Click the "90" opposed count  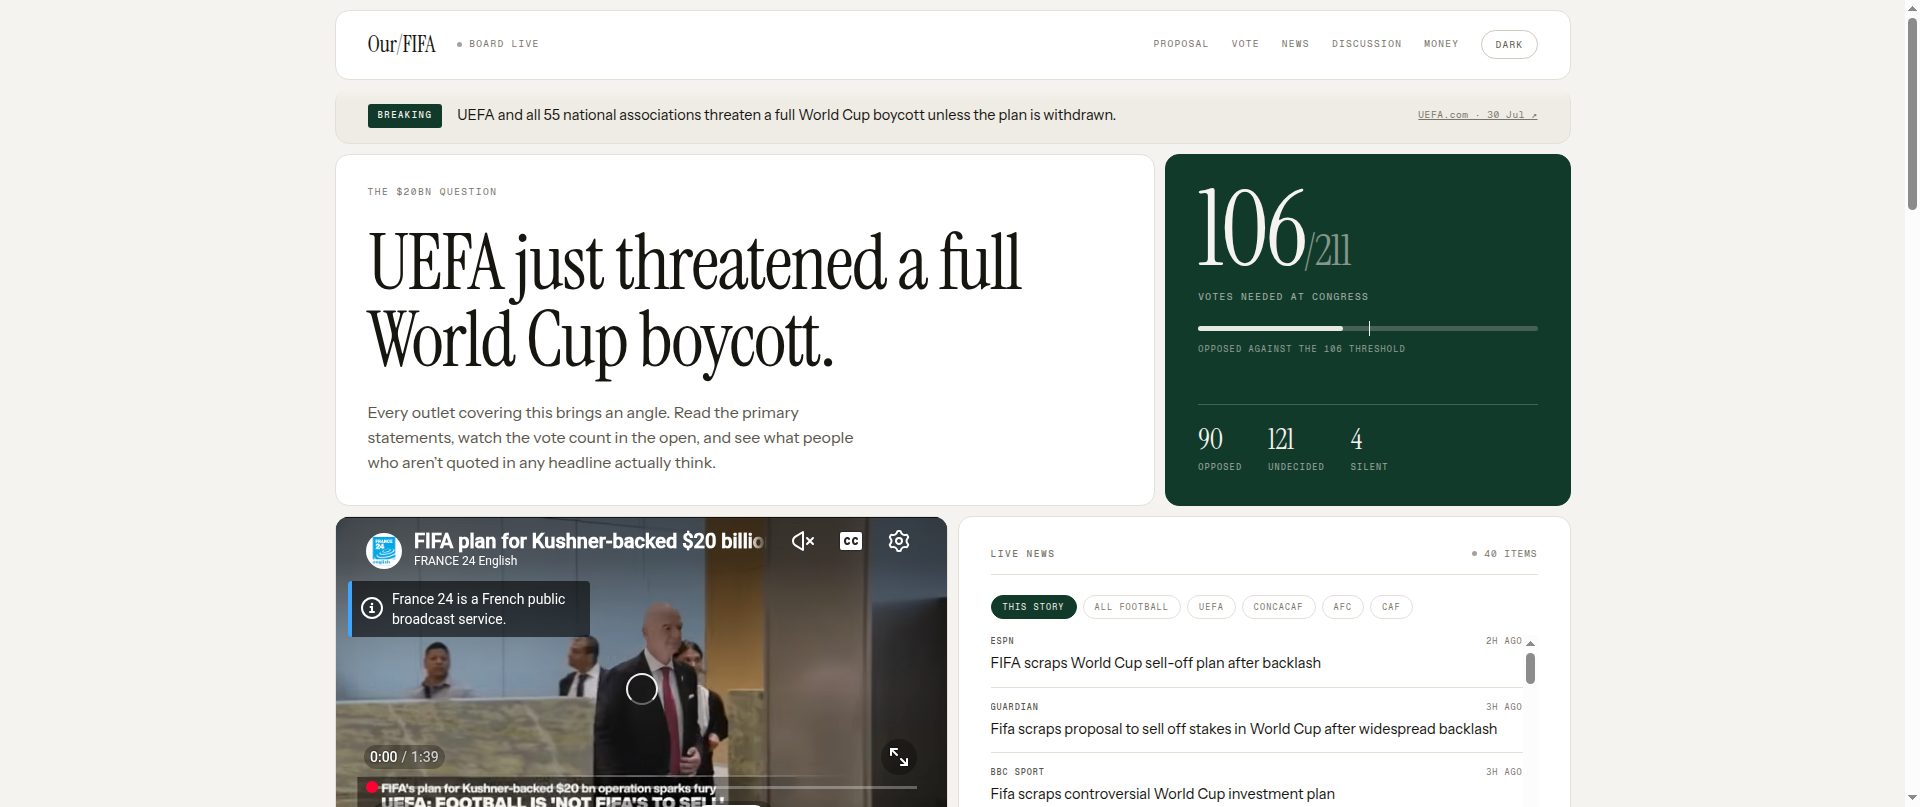(x=1210, y=439)
